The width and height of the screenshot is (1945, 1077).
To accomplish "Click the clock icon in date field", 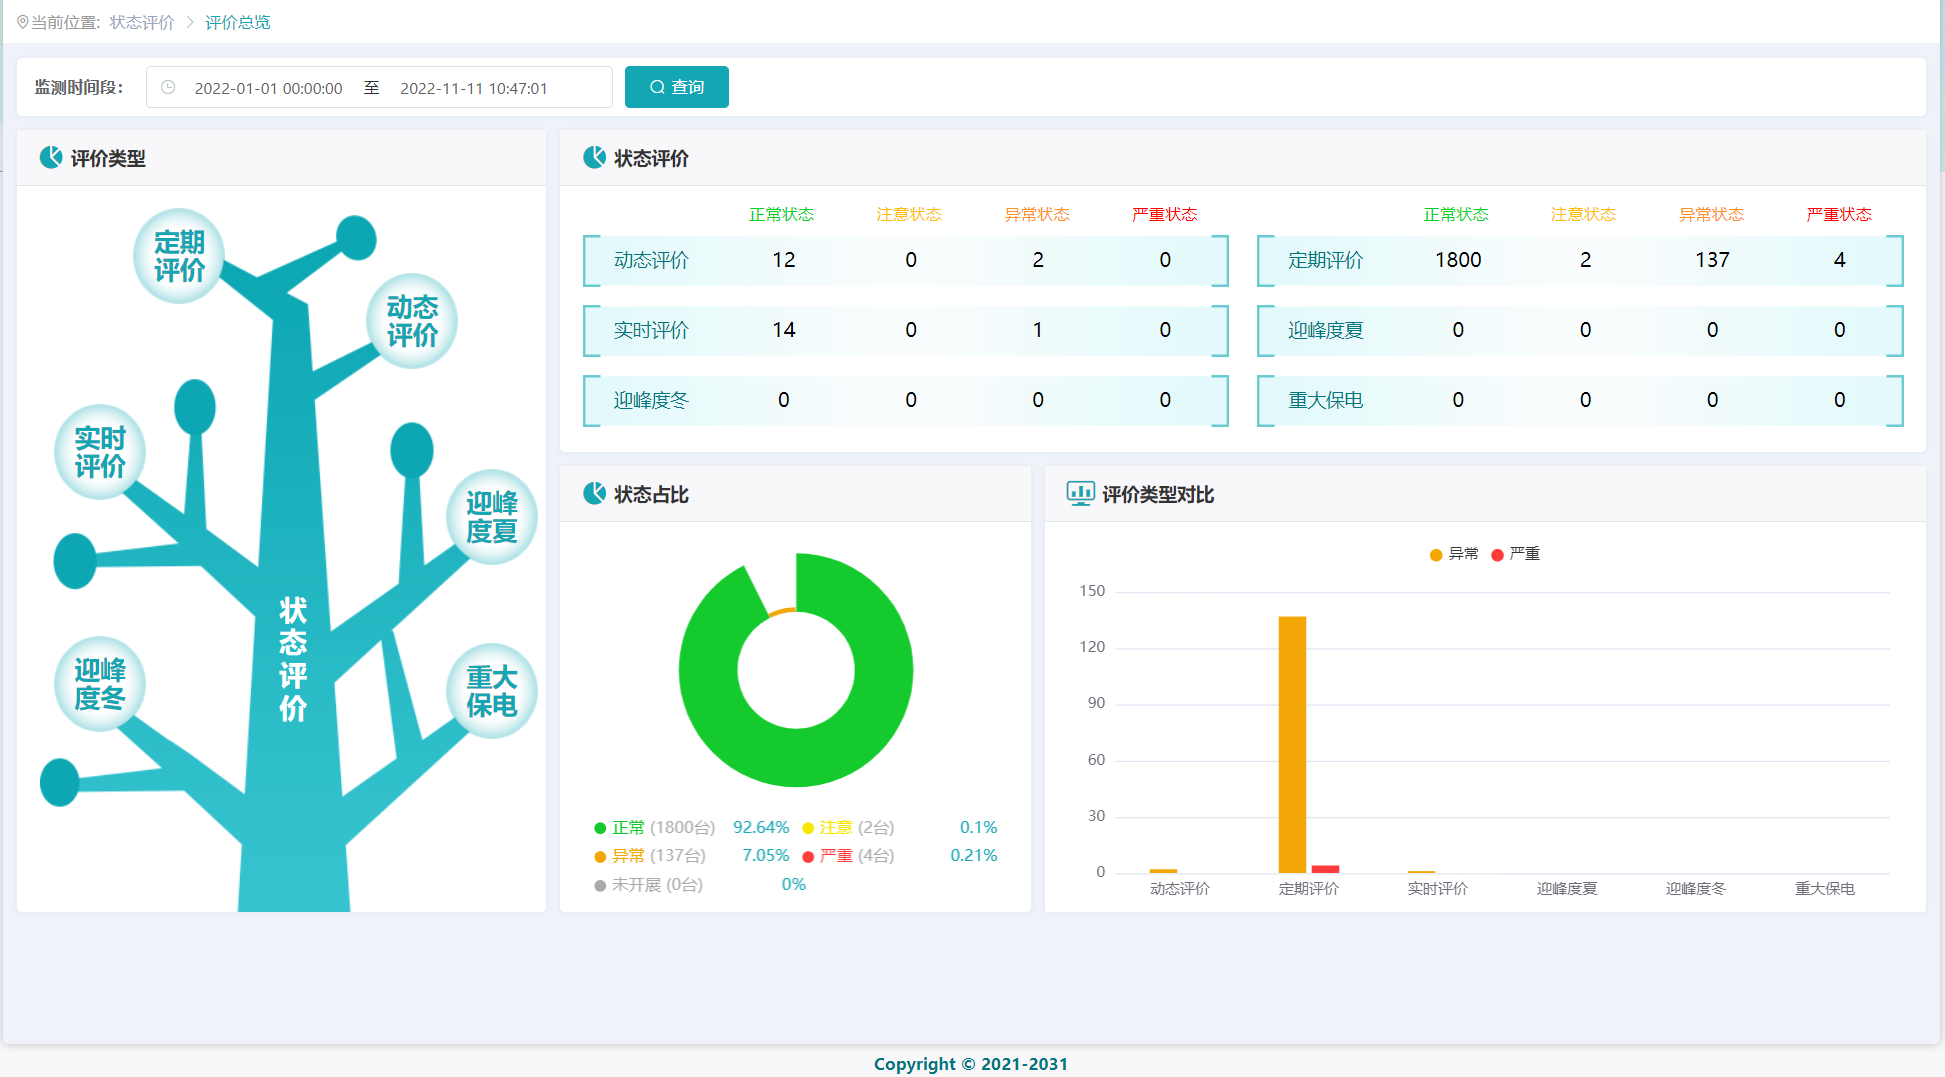I will [169, 88].
